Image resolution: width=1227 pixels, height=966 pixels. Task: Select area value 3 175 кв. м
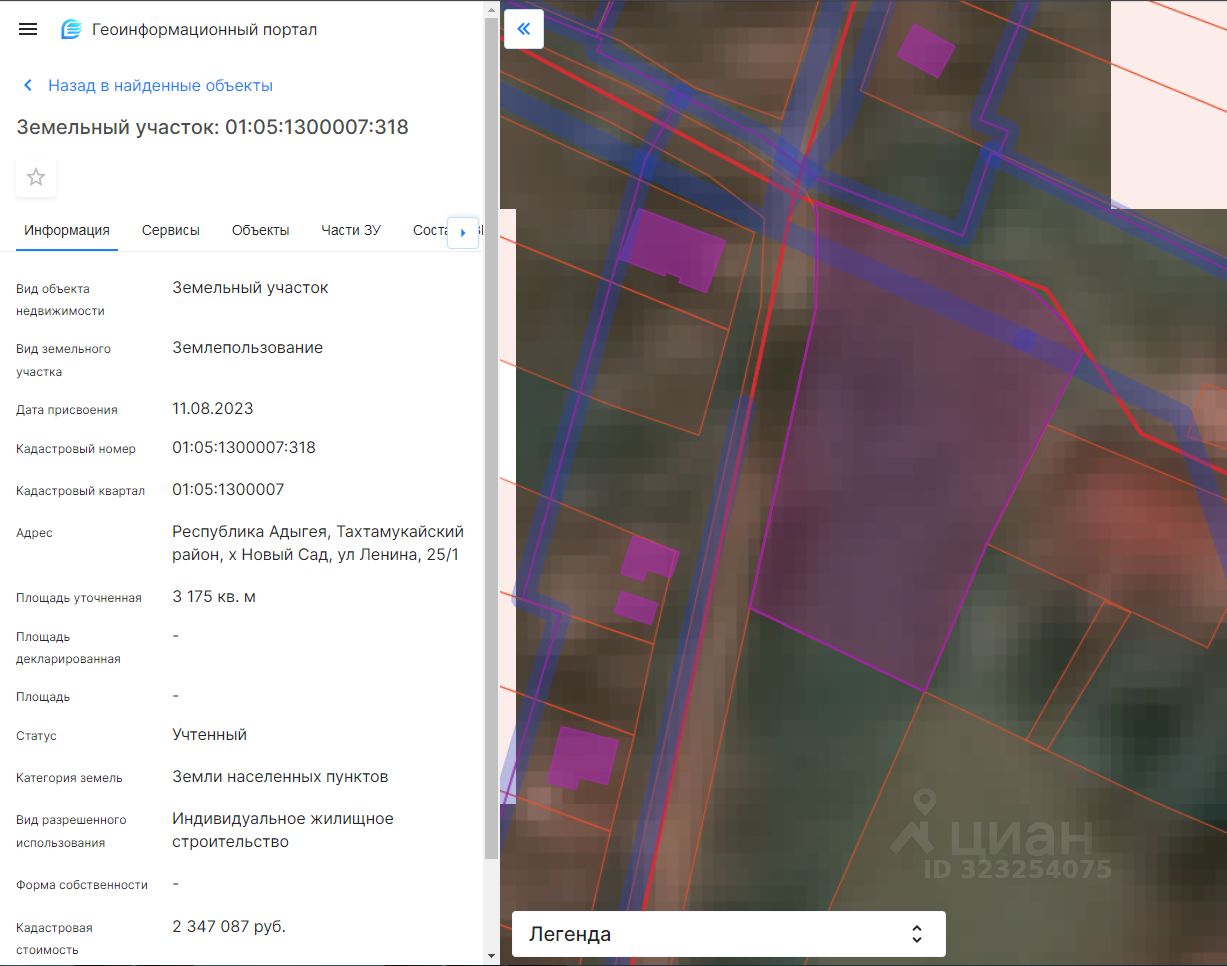point(214,597)
